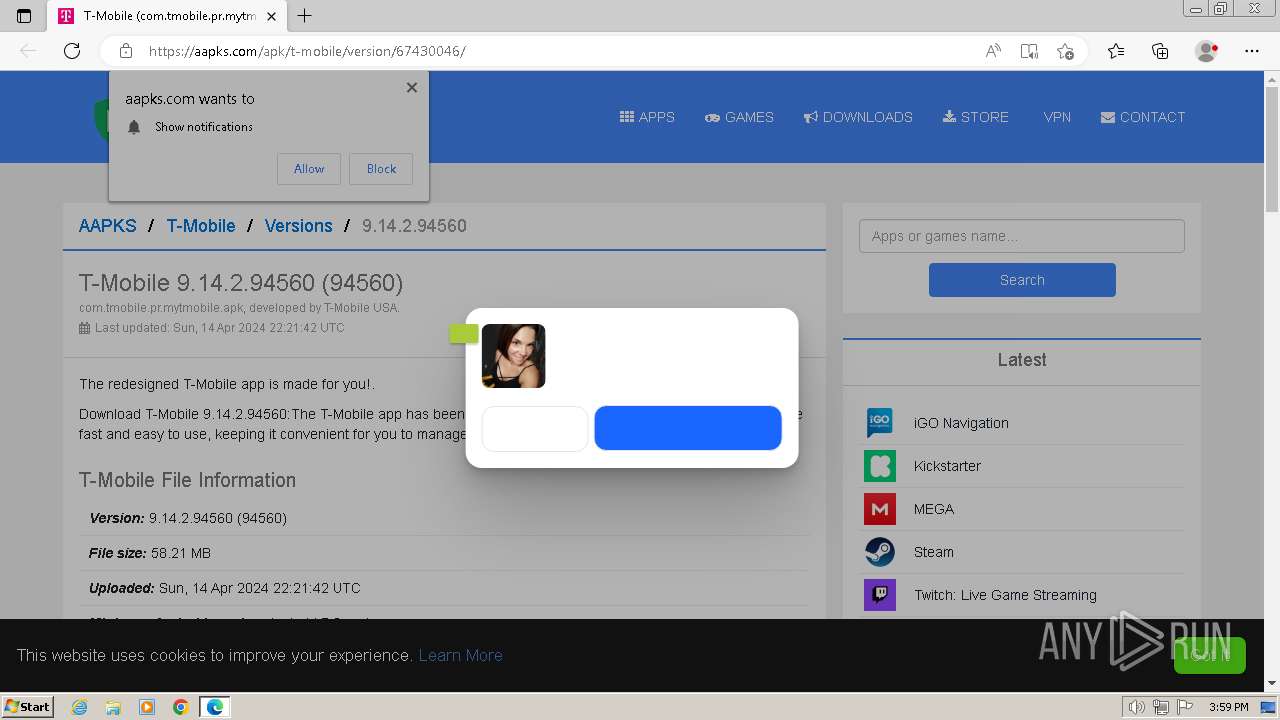Screen dimensions: 1280x720
Task: Click the address bar URL
Action: tap(307, 51)
